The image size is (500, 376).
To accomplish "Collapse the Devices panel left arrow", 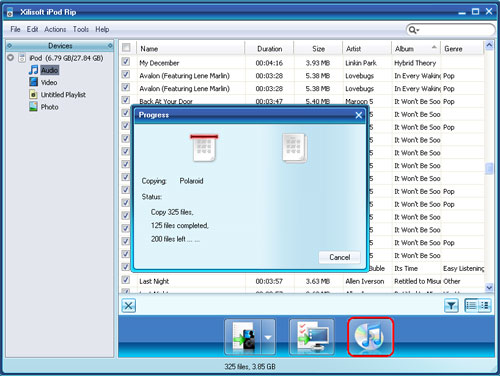I will [9, 46].
